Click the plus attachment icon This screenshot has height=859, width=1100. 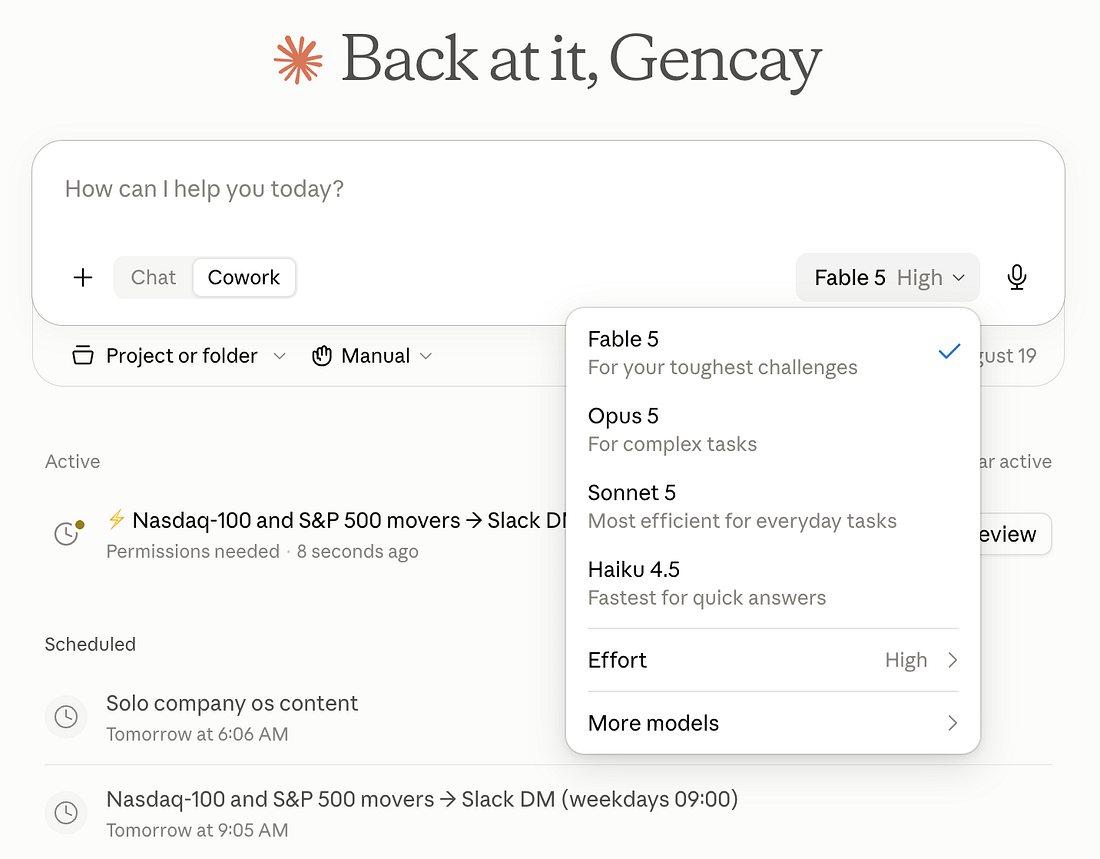click(83, 277)
